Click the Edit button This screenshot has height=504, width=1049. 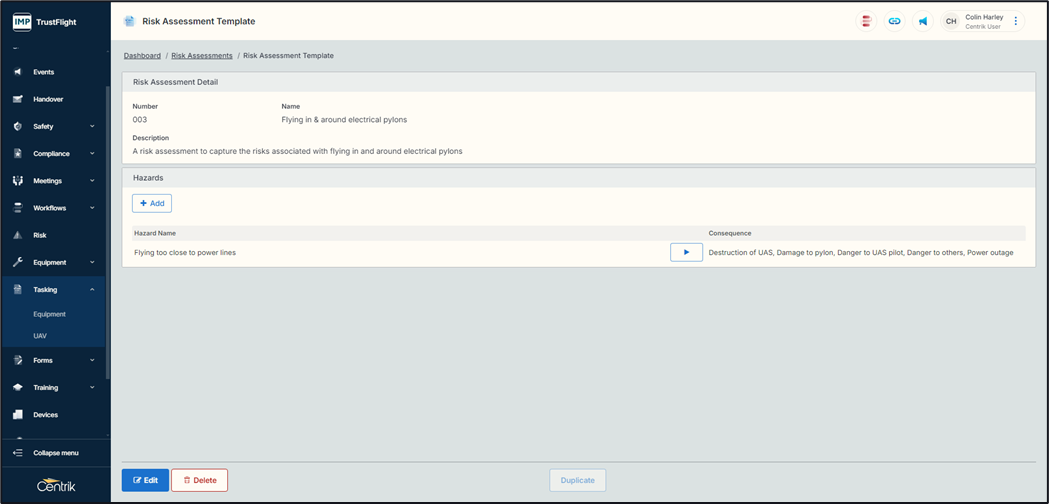tap(145, 480)
